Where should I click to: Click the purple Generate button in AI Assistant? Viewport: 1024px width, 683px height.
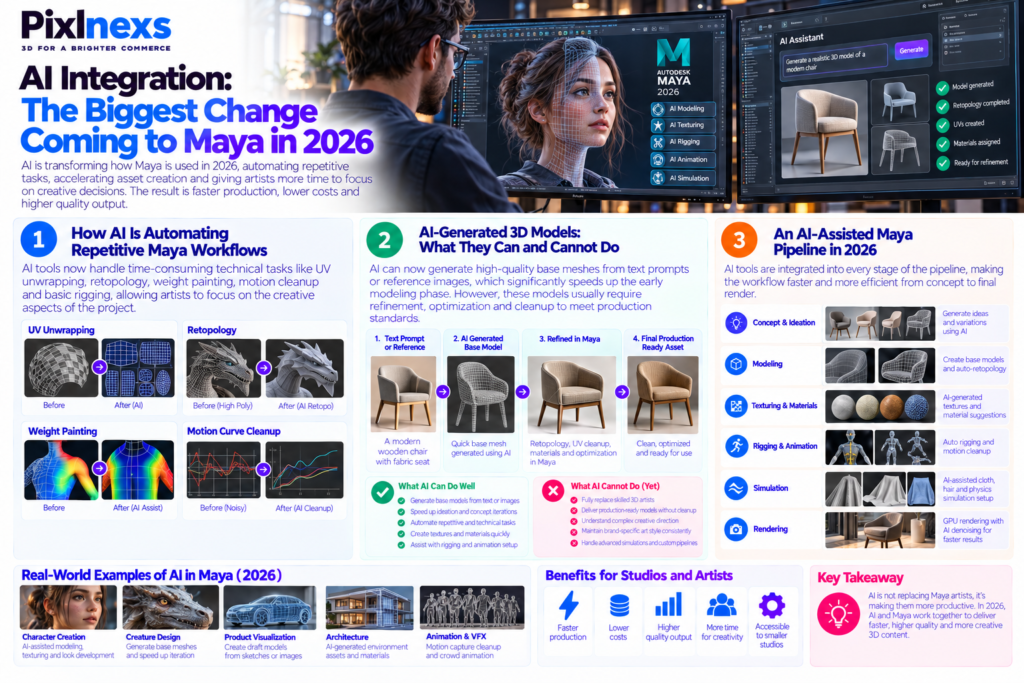click(x=911, y=50)
